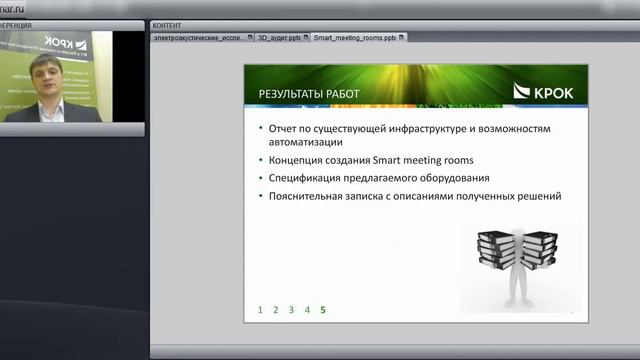Switch to the электроакустические_иссле tab
640x360 pixels.
[202, 38]
